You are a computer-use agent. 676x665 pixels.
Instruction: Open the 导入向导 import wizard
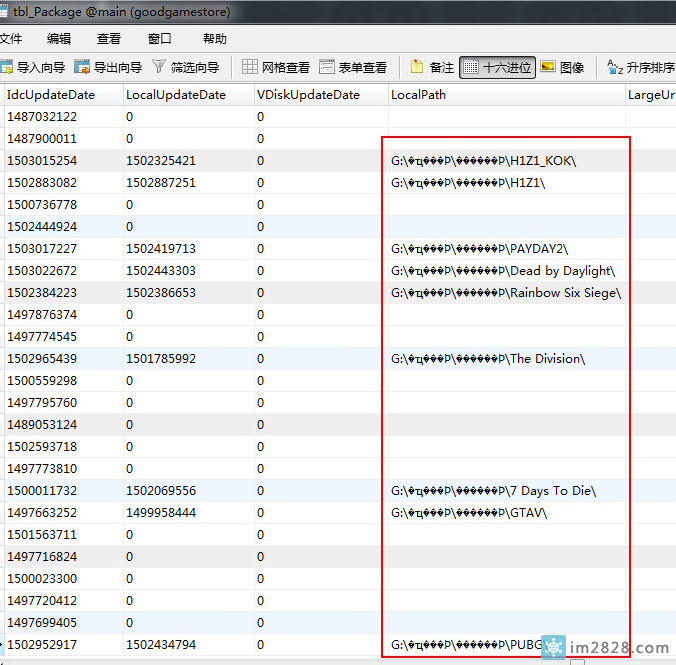33,68
